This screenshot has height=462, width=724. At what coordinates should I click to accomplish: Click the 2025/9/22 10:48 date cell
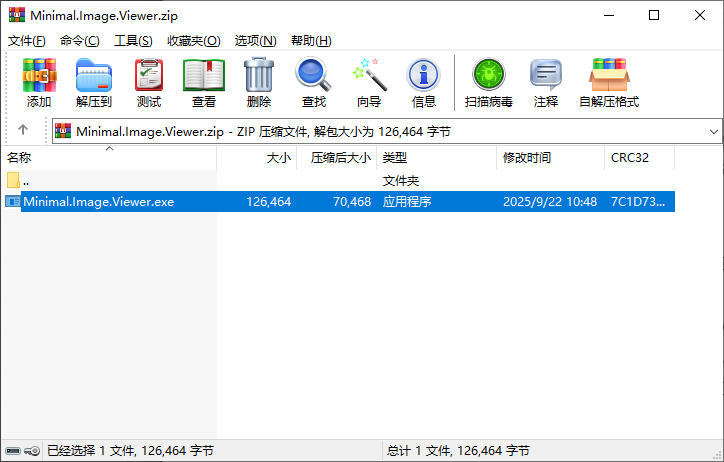click(550, 202)
